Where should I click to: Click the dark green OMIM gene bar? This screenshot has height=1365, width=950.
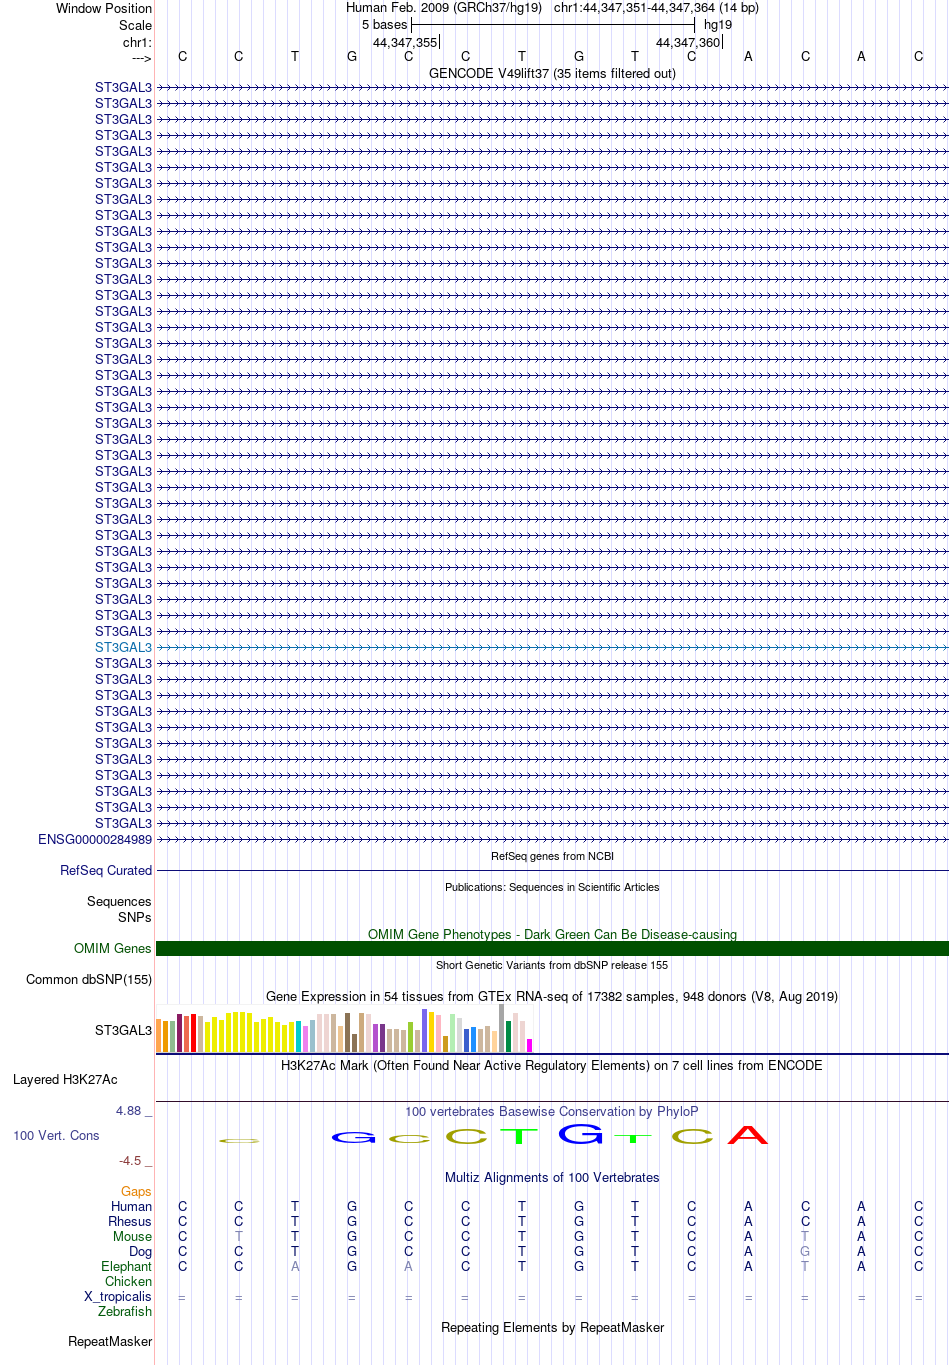point(552,948)
